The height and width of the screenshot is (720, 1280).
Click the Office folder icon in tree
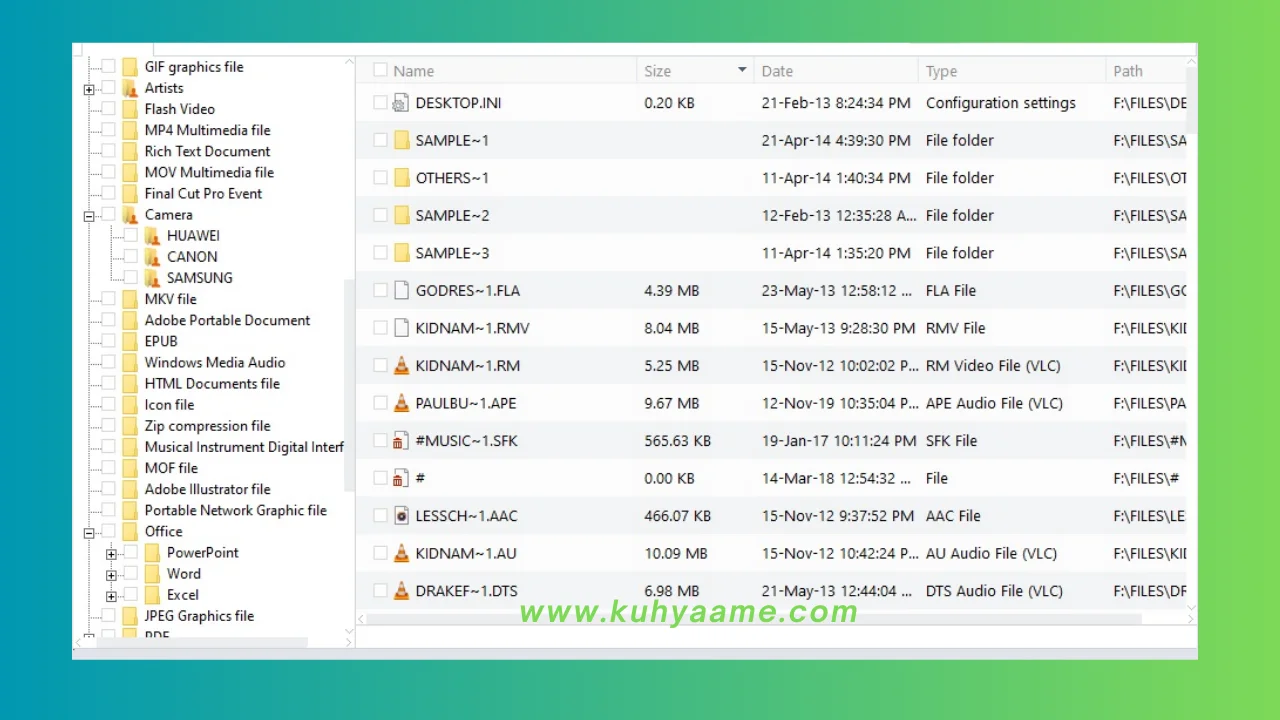[130, 531]
